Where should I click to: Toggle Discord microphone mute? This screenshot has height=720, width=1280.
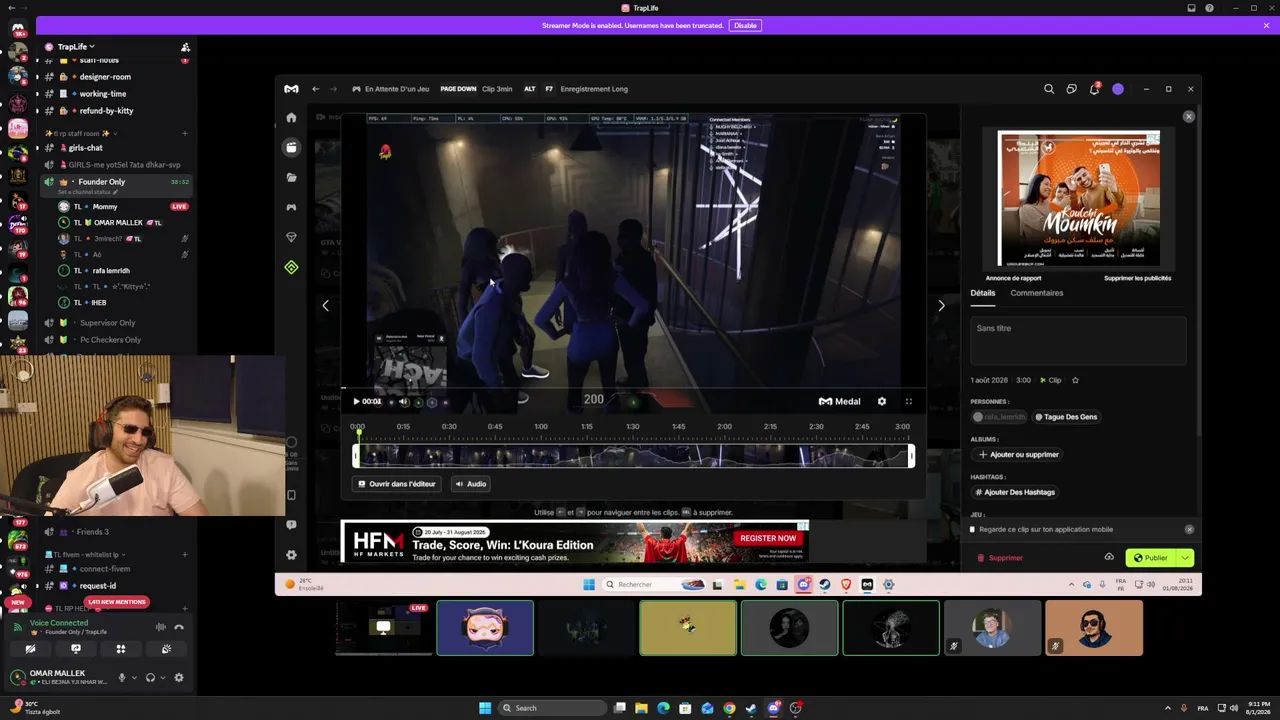tap(122, 677)
